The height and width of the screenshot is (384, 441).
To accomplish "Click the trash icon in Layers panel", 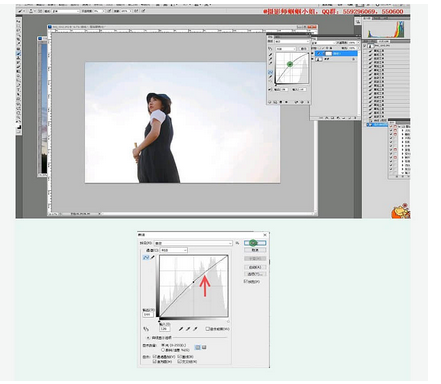I will [x=355, y=118].
